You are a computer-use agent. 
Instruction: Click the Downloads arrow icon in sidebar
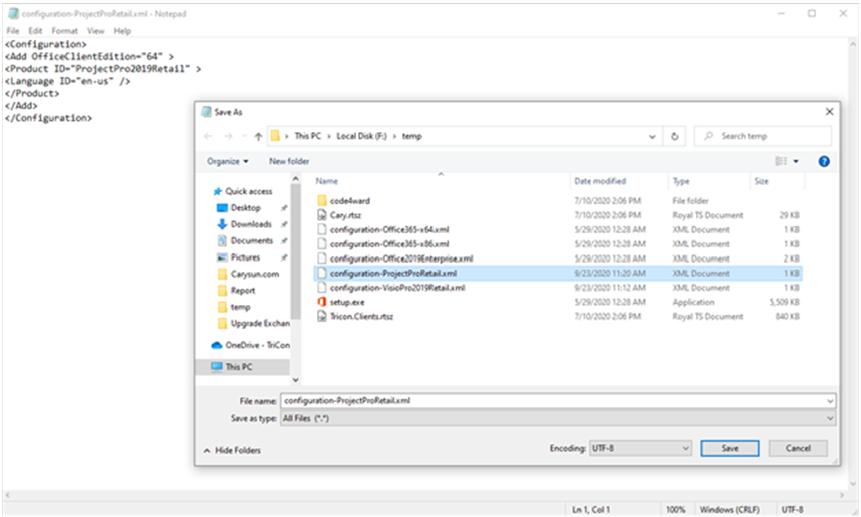pos(222,224)
